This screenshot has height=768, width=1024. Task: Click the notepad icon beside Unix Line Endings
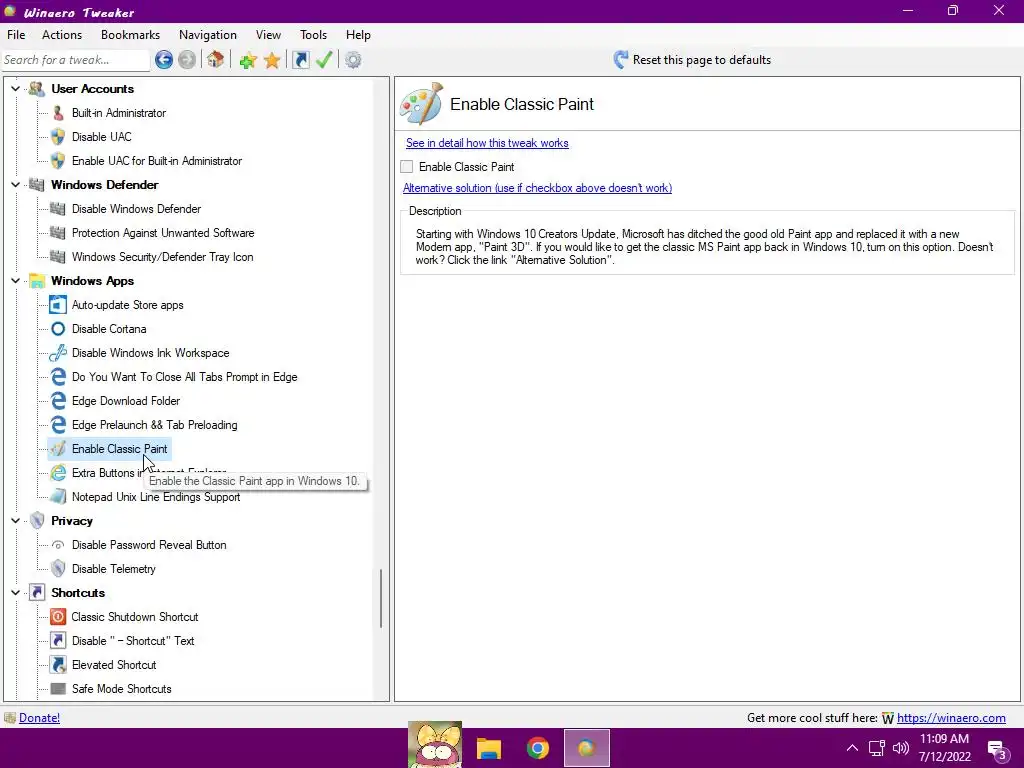(x=58, y=497)
